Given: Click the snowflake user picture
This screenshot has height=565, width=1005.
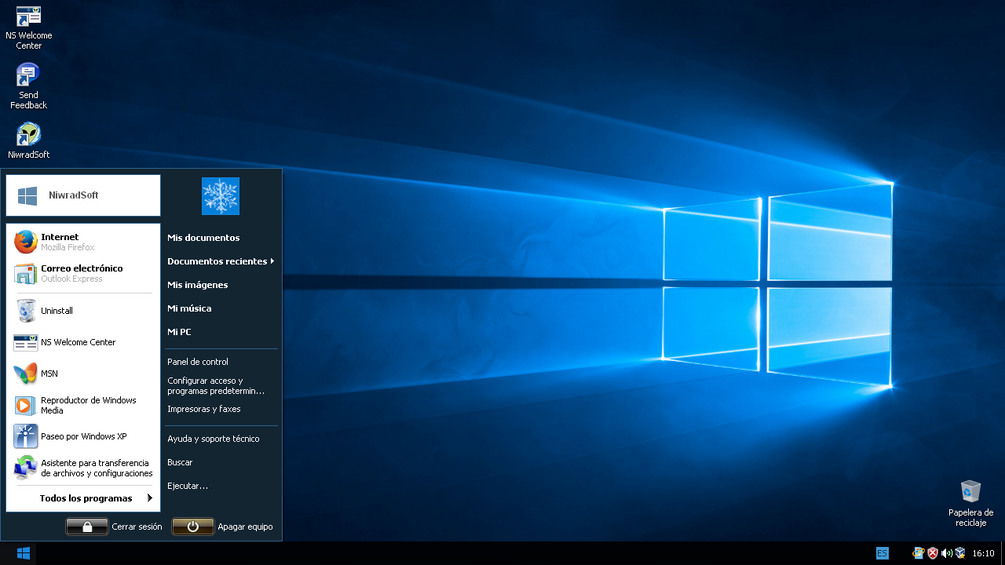Looking at the screenshot, I should 220,196.
